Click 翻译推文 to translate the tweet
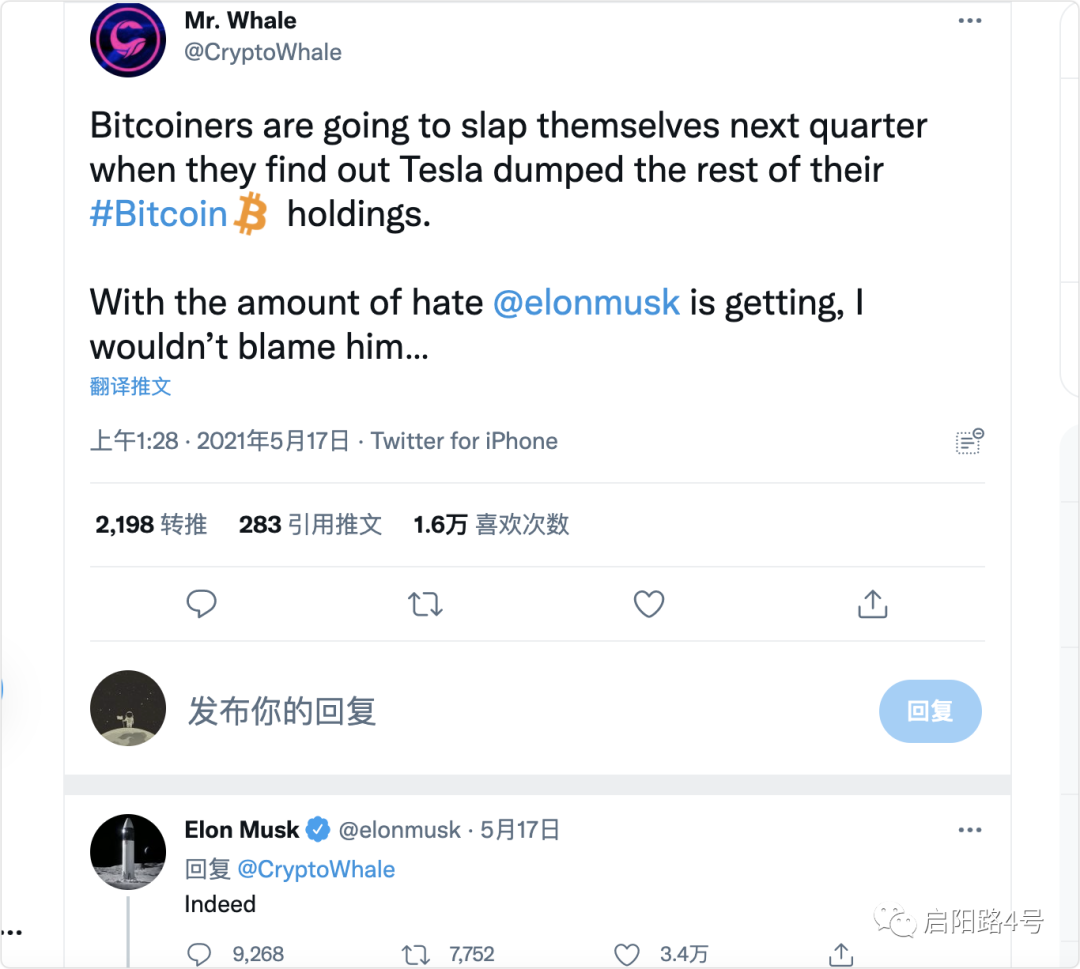Image resolution: width=1080 pixels, height=969 pixels. click(x=130, y=386)
